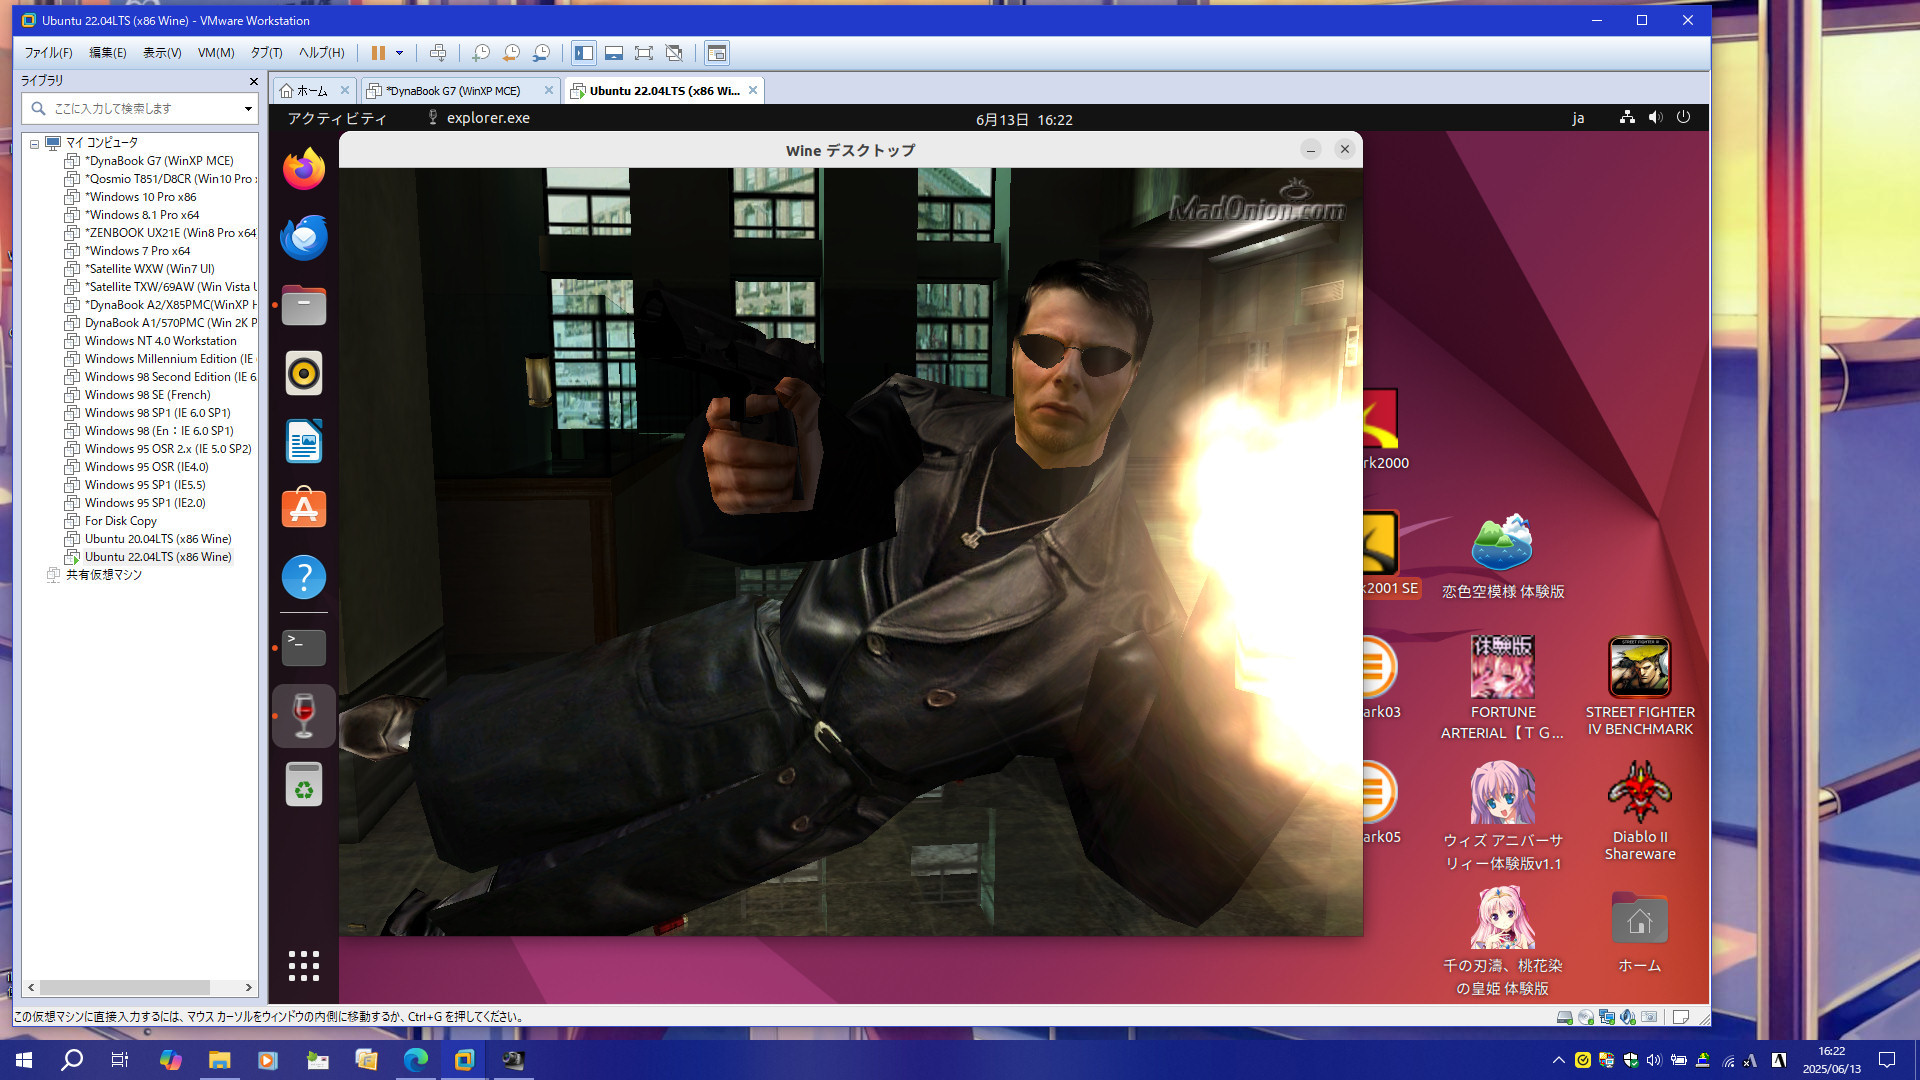Open the snapshot manager
Viewport: 1920px width, 1080px height.
[541, 53]
